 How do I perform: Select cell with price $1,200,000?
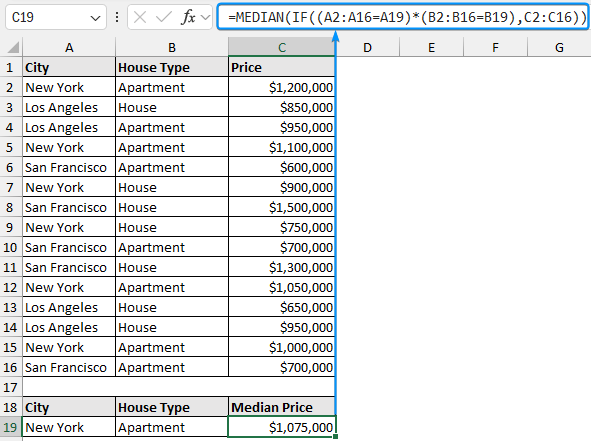click(x=282, y=87)
